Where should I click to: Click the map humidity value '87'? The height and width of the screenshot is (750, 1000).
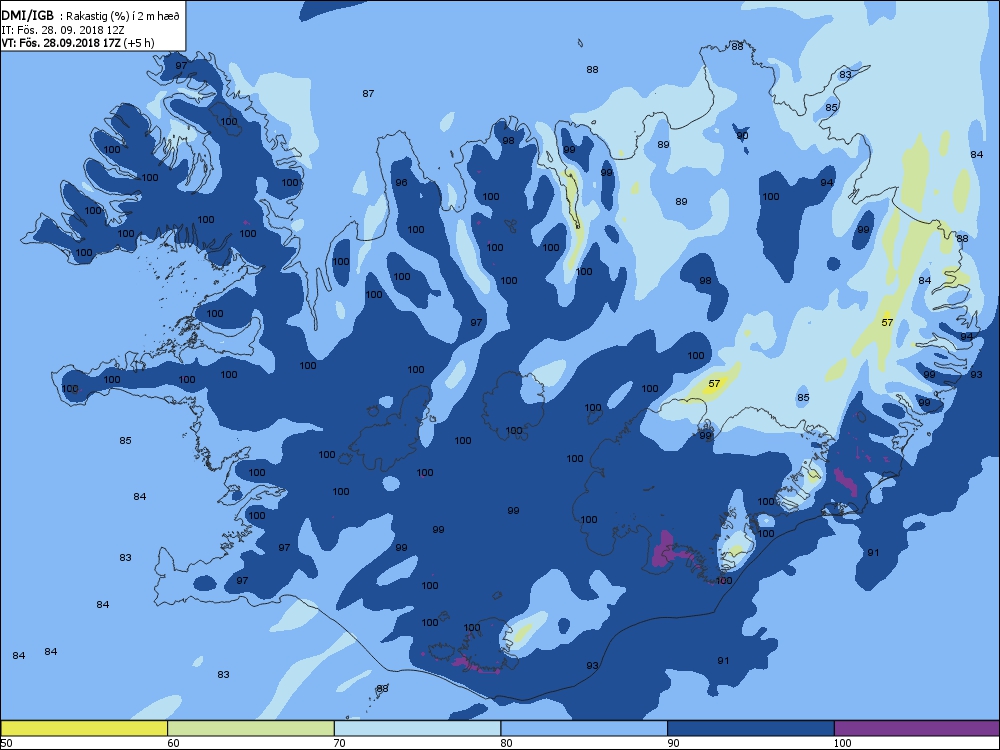coord(368,94)
